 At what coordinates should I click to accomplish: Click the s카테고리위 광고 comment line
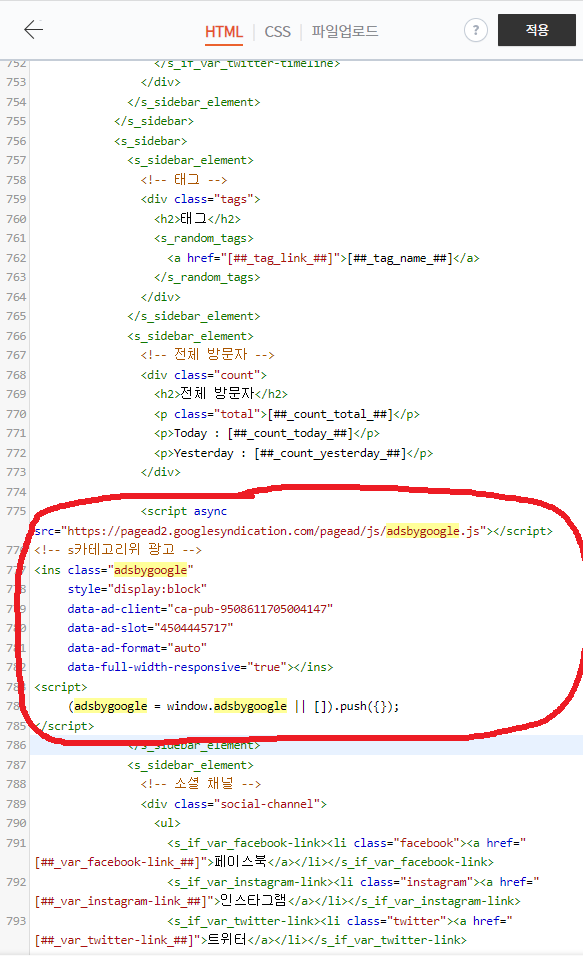(x=118, y=550)
